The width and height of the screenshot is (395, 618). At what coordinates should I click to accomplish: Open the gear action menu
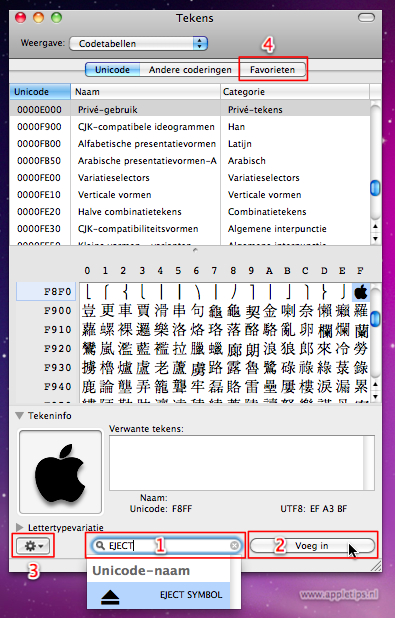pos(33,545)
